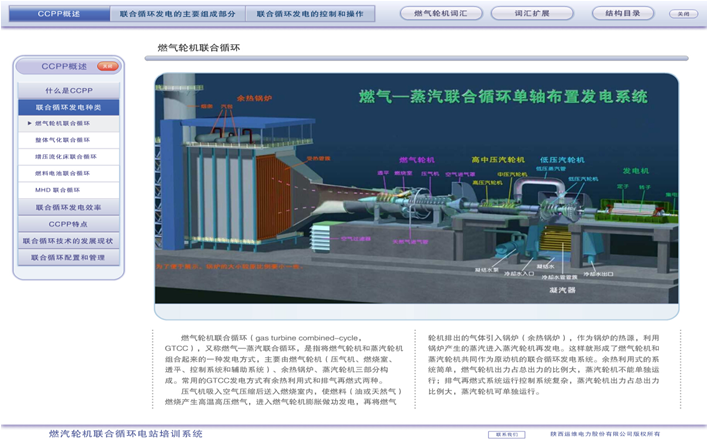Expand the 联合循环发电效率 section
Viewport: 708px width, 444px height.
pyautogui.click(x=68, y=207)
